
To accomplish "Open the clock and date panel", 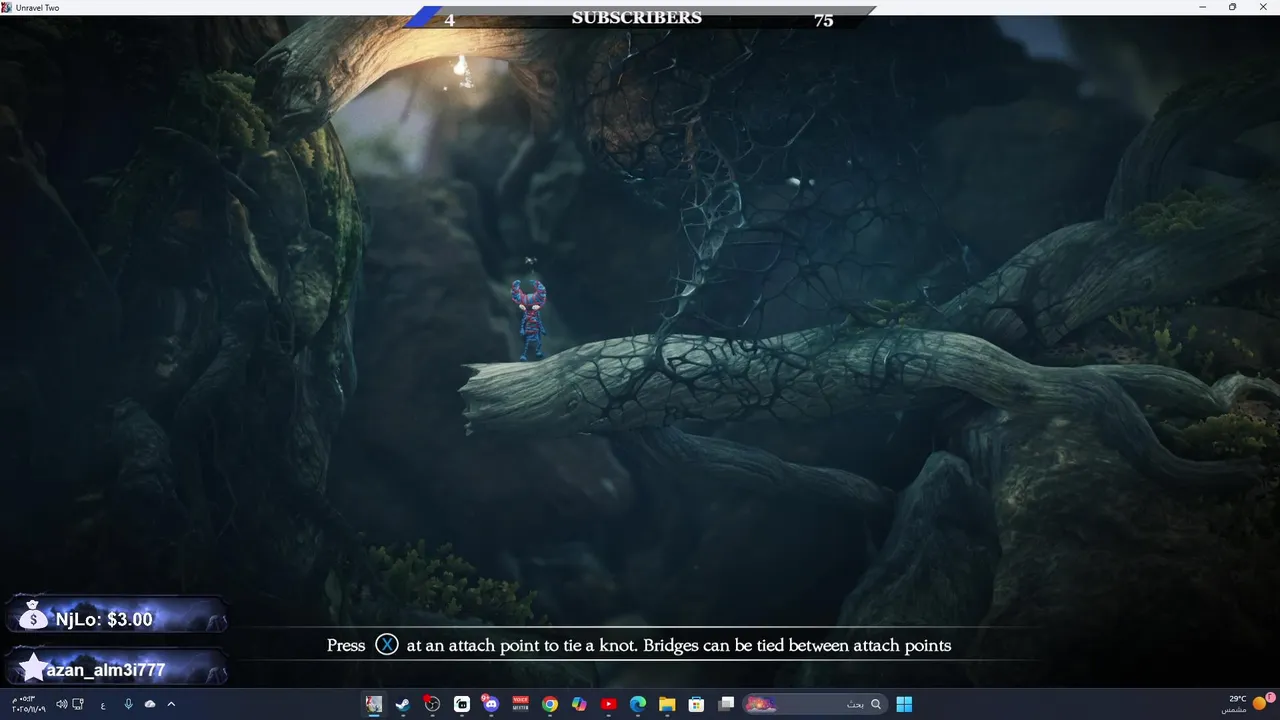I will (28, 704).
